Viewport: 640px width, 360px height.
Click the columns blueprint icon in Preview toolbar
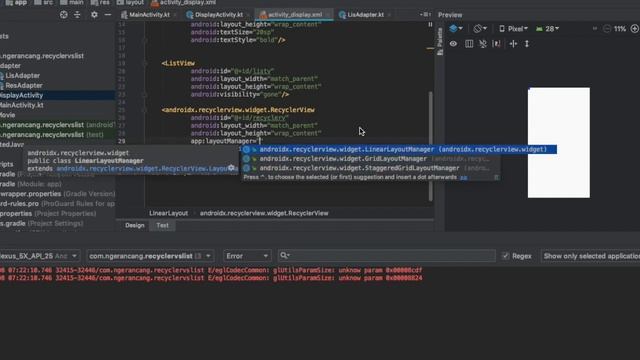pos(469,44)
